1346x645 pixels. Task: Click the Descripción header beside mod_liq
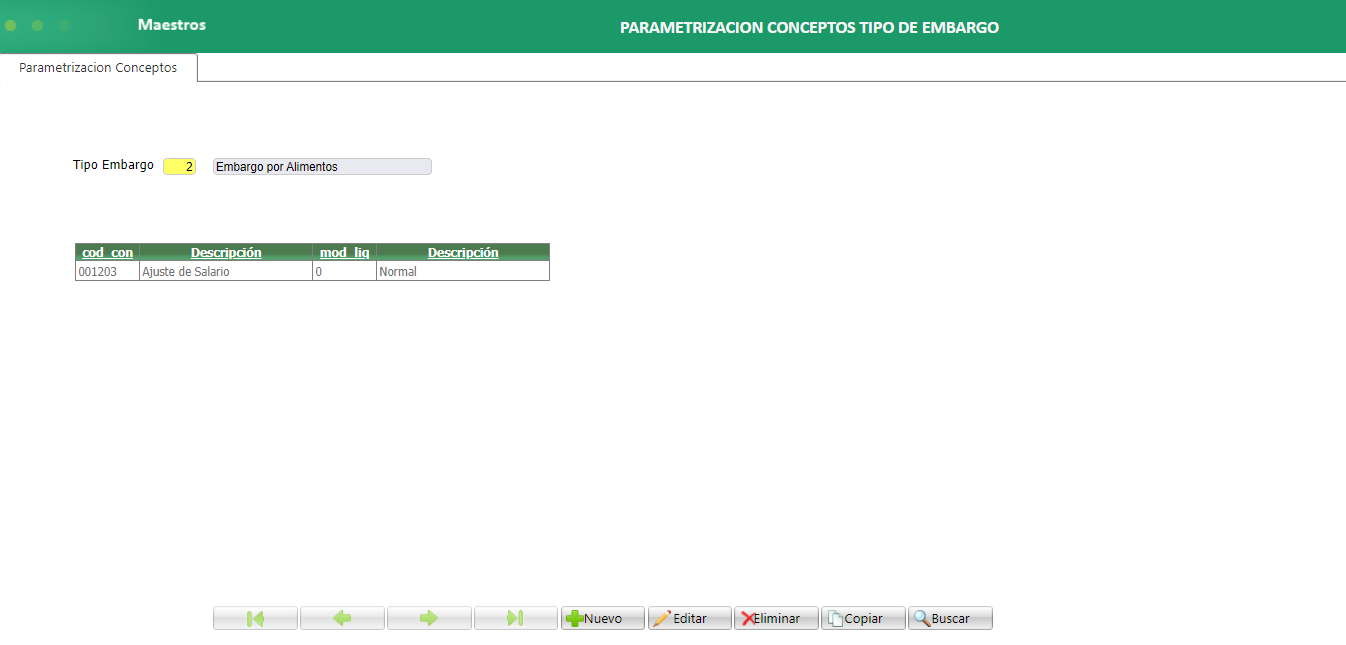pos(463,252)
